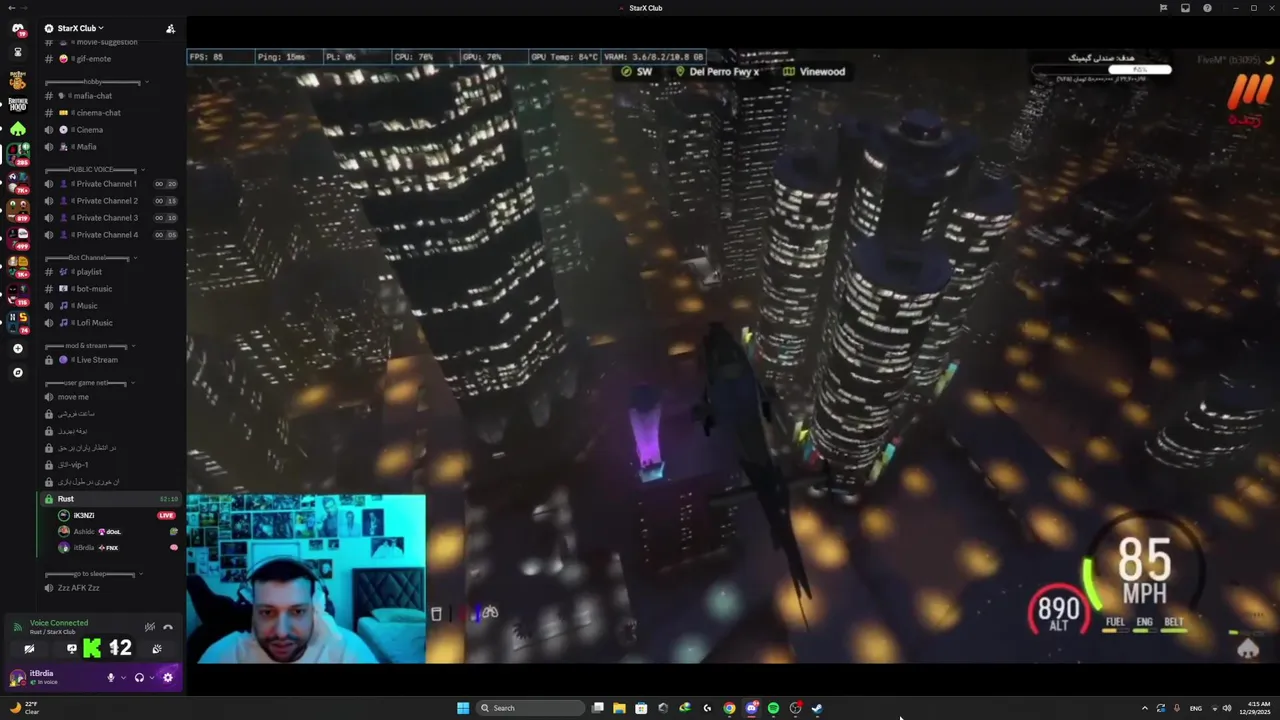The image size is (1280, 720).
Task: Click the Windows Start button
Action: point(463,708)
